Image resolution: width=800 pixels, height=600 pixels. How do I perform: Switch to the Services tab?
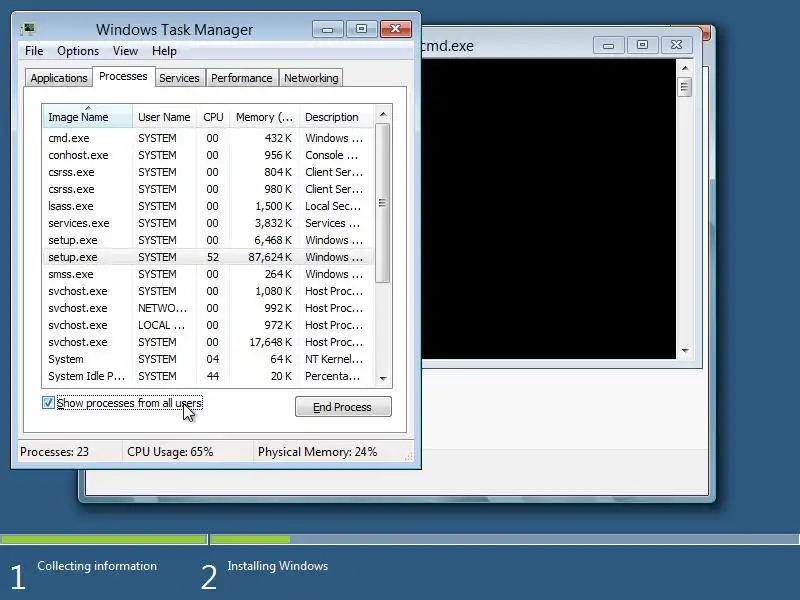click(179, 78)
